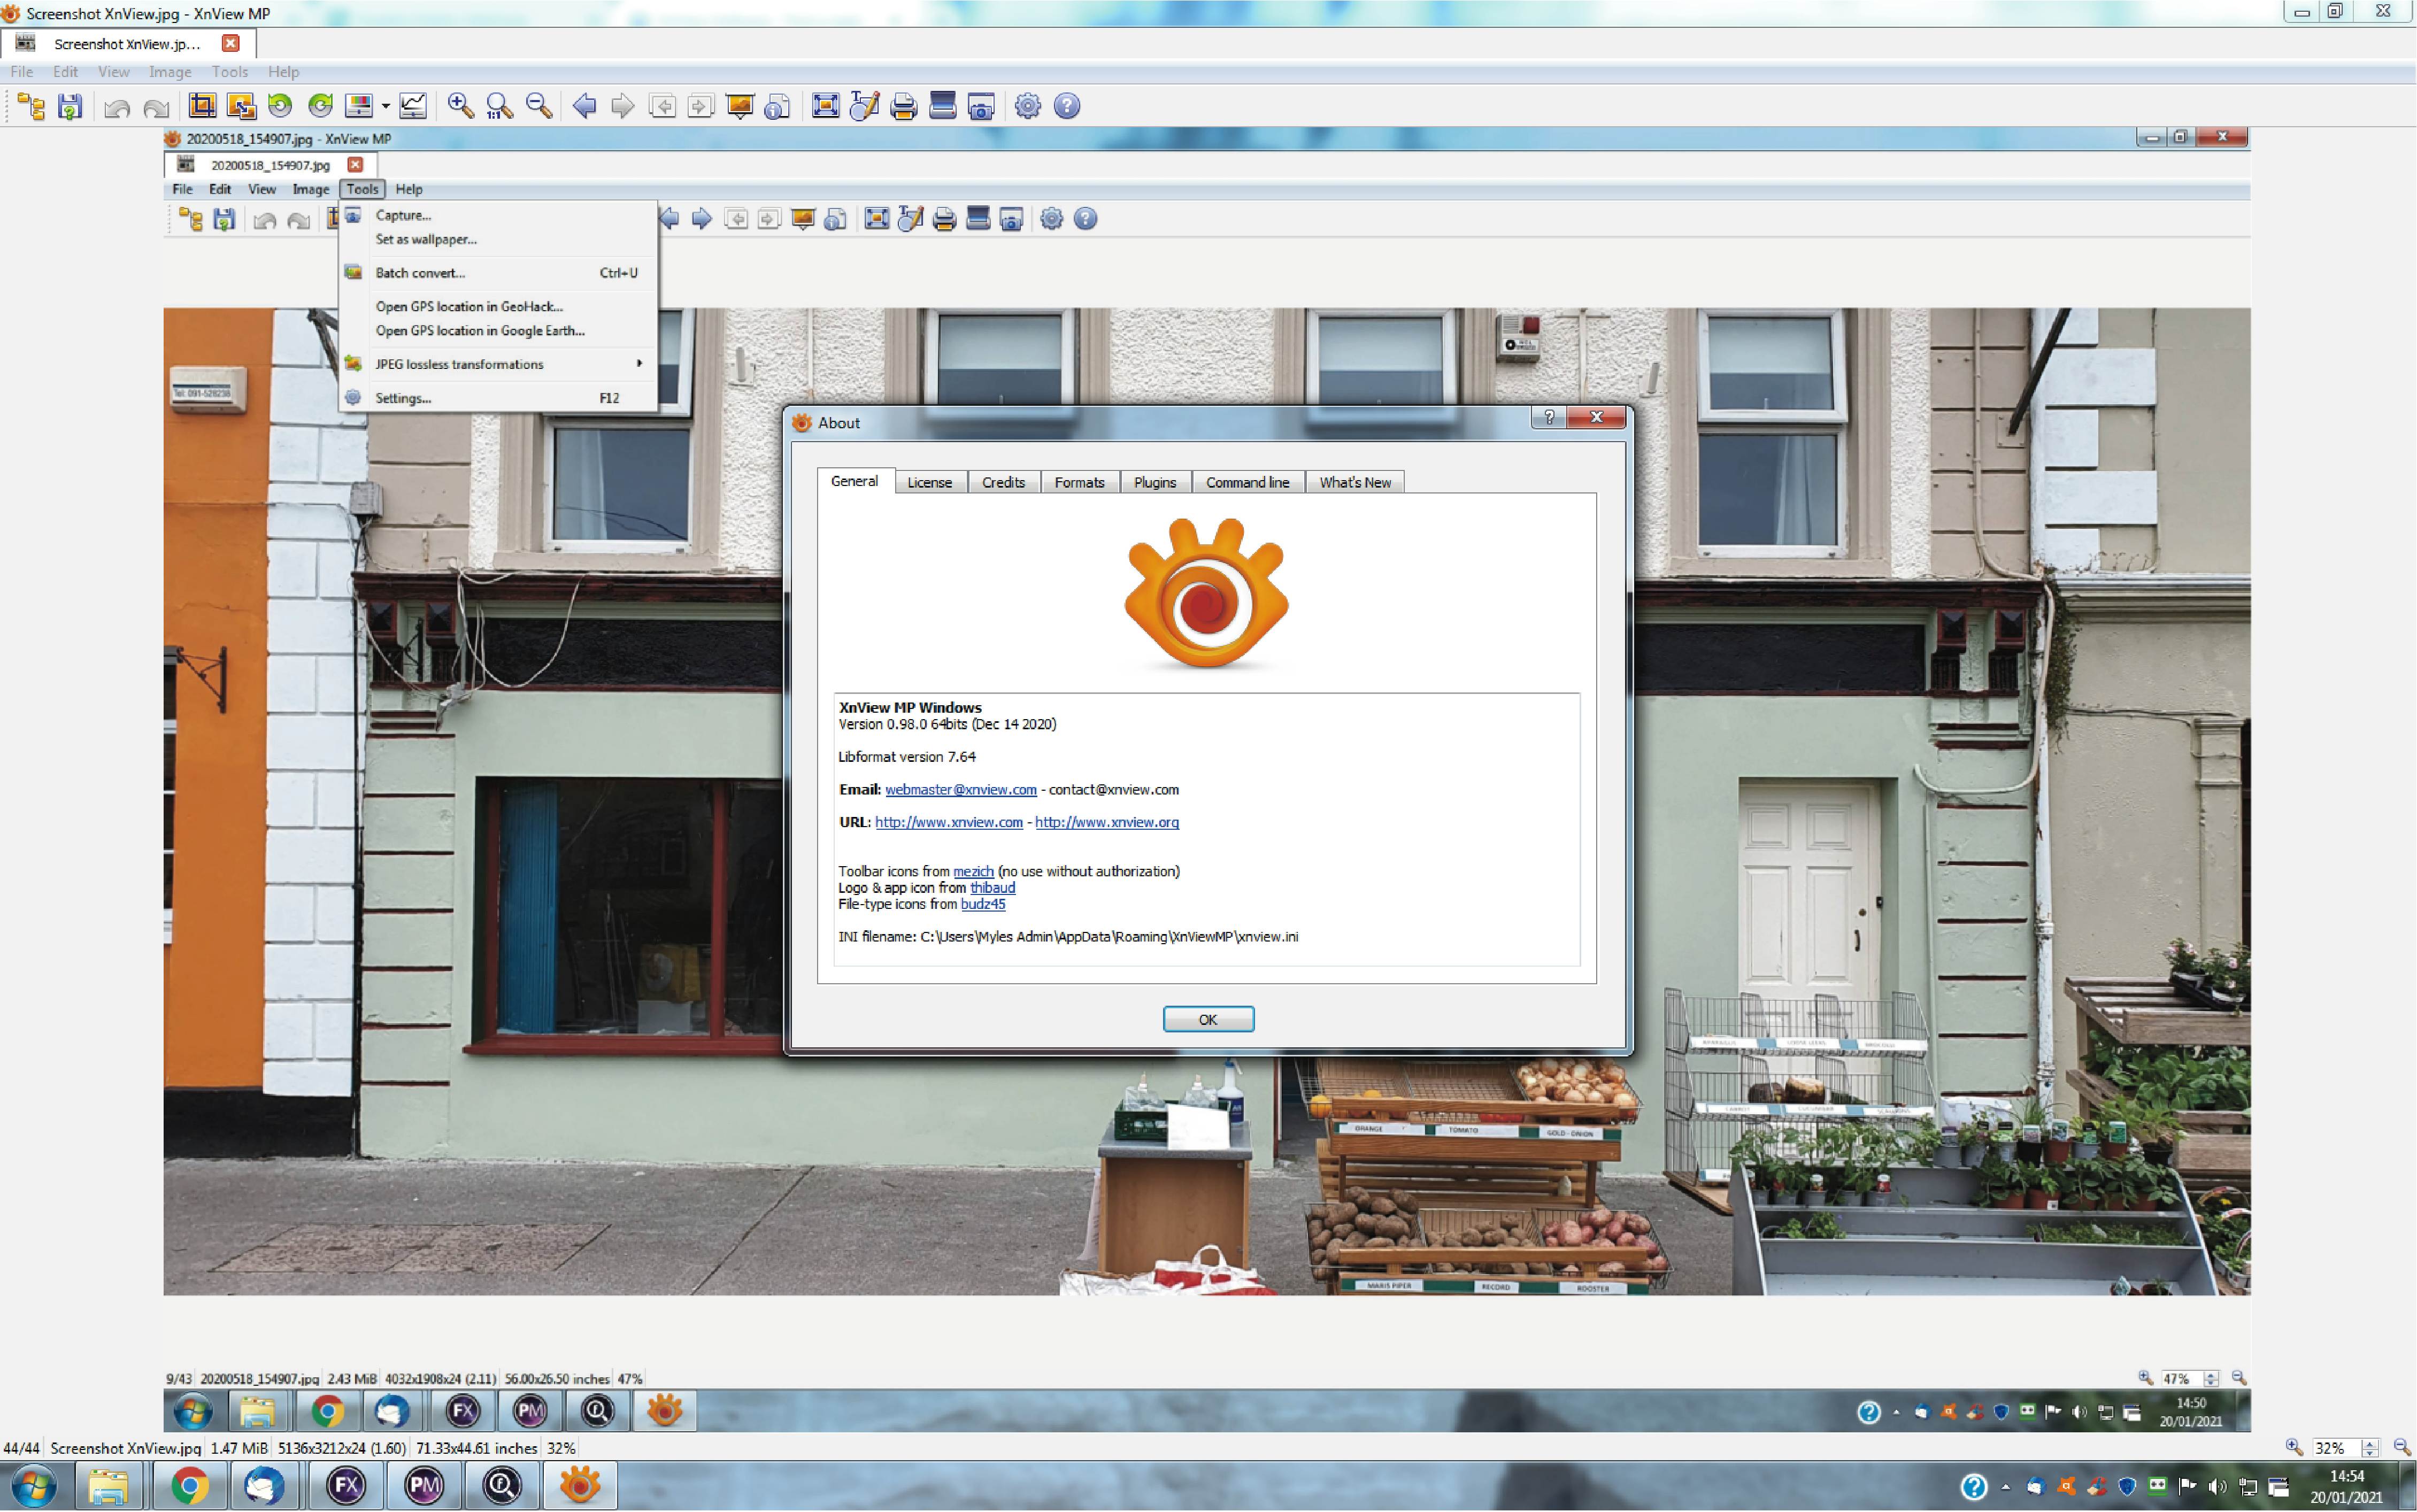The image size is (2417, 1512).
Task: Select the Crop tool icon
Action: pyautogui.click(x=202, y=106)
